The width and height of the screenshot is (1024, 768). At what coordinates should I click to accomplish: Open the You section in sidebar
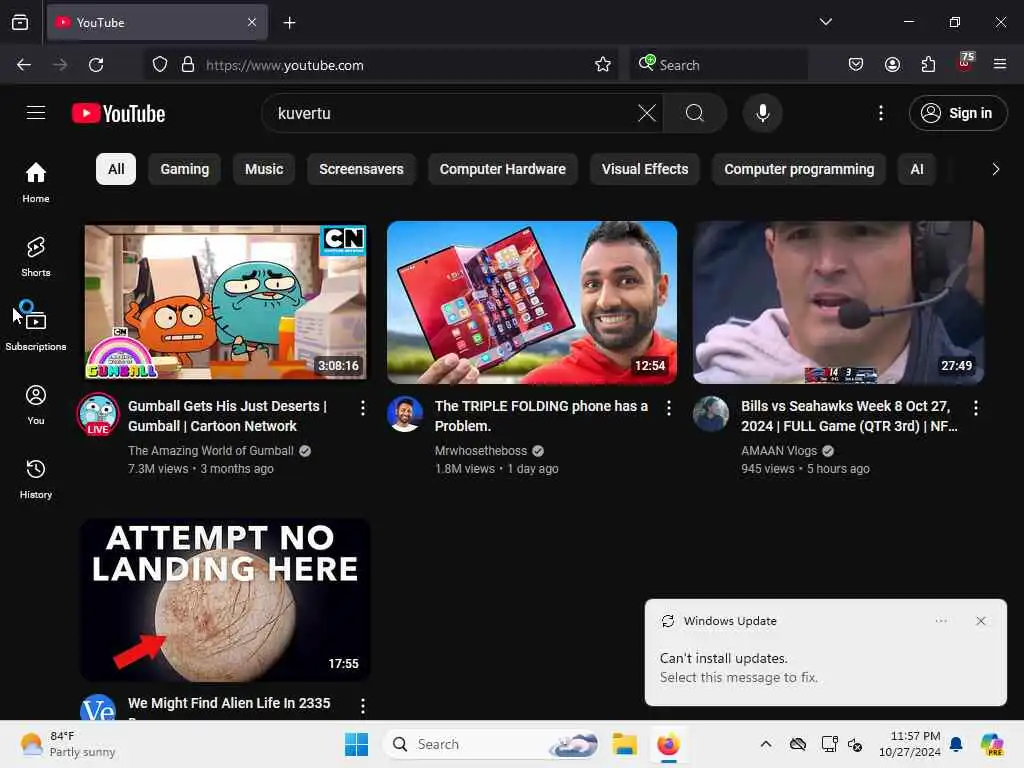pyautogui.click(x=36, y=405)
